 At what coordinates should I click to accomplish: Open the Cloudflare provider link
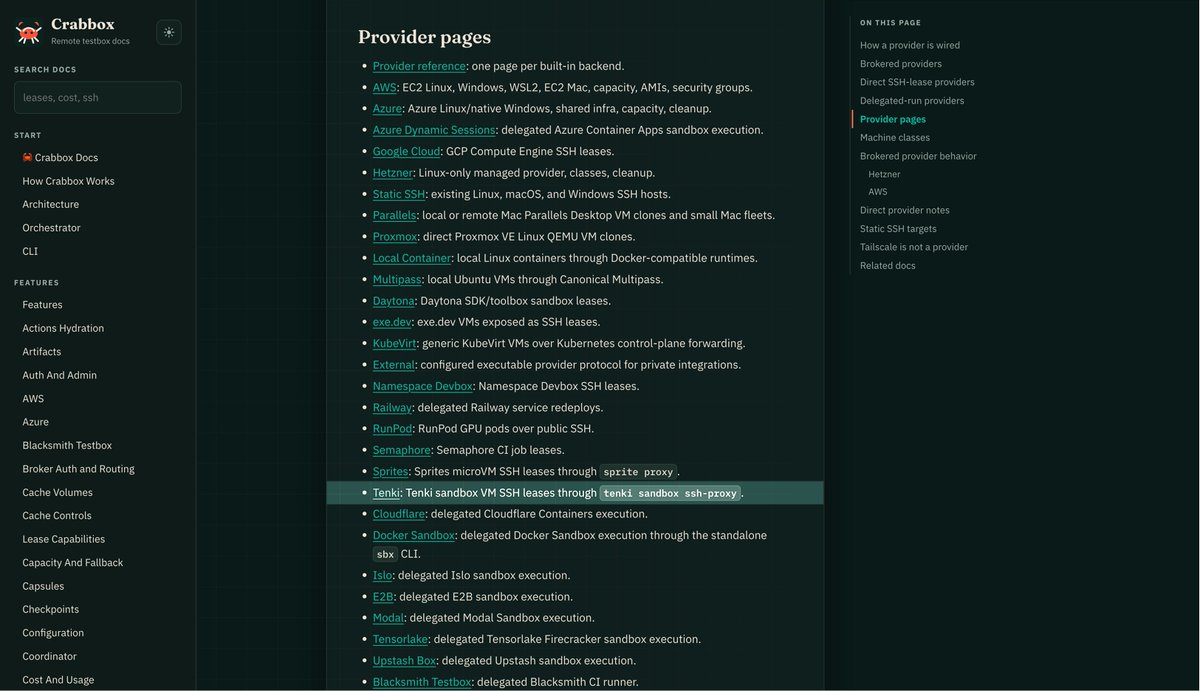click(399, 514)
